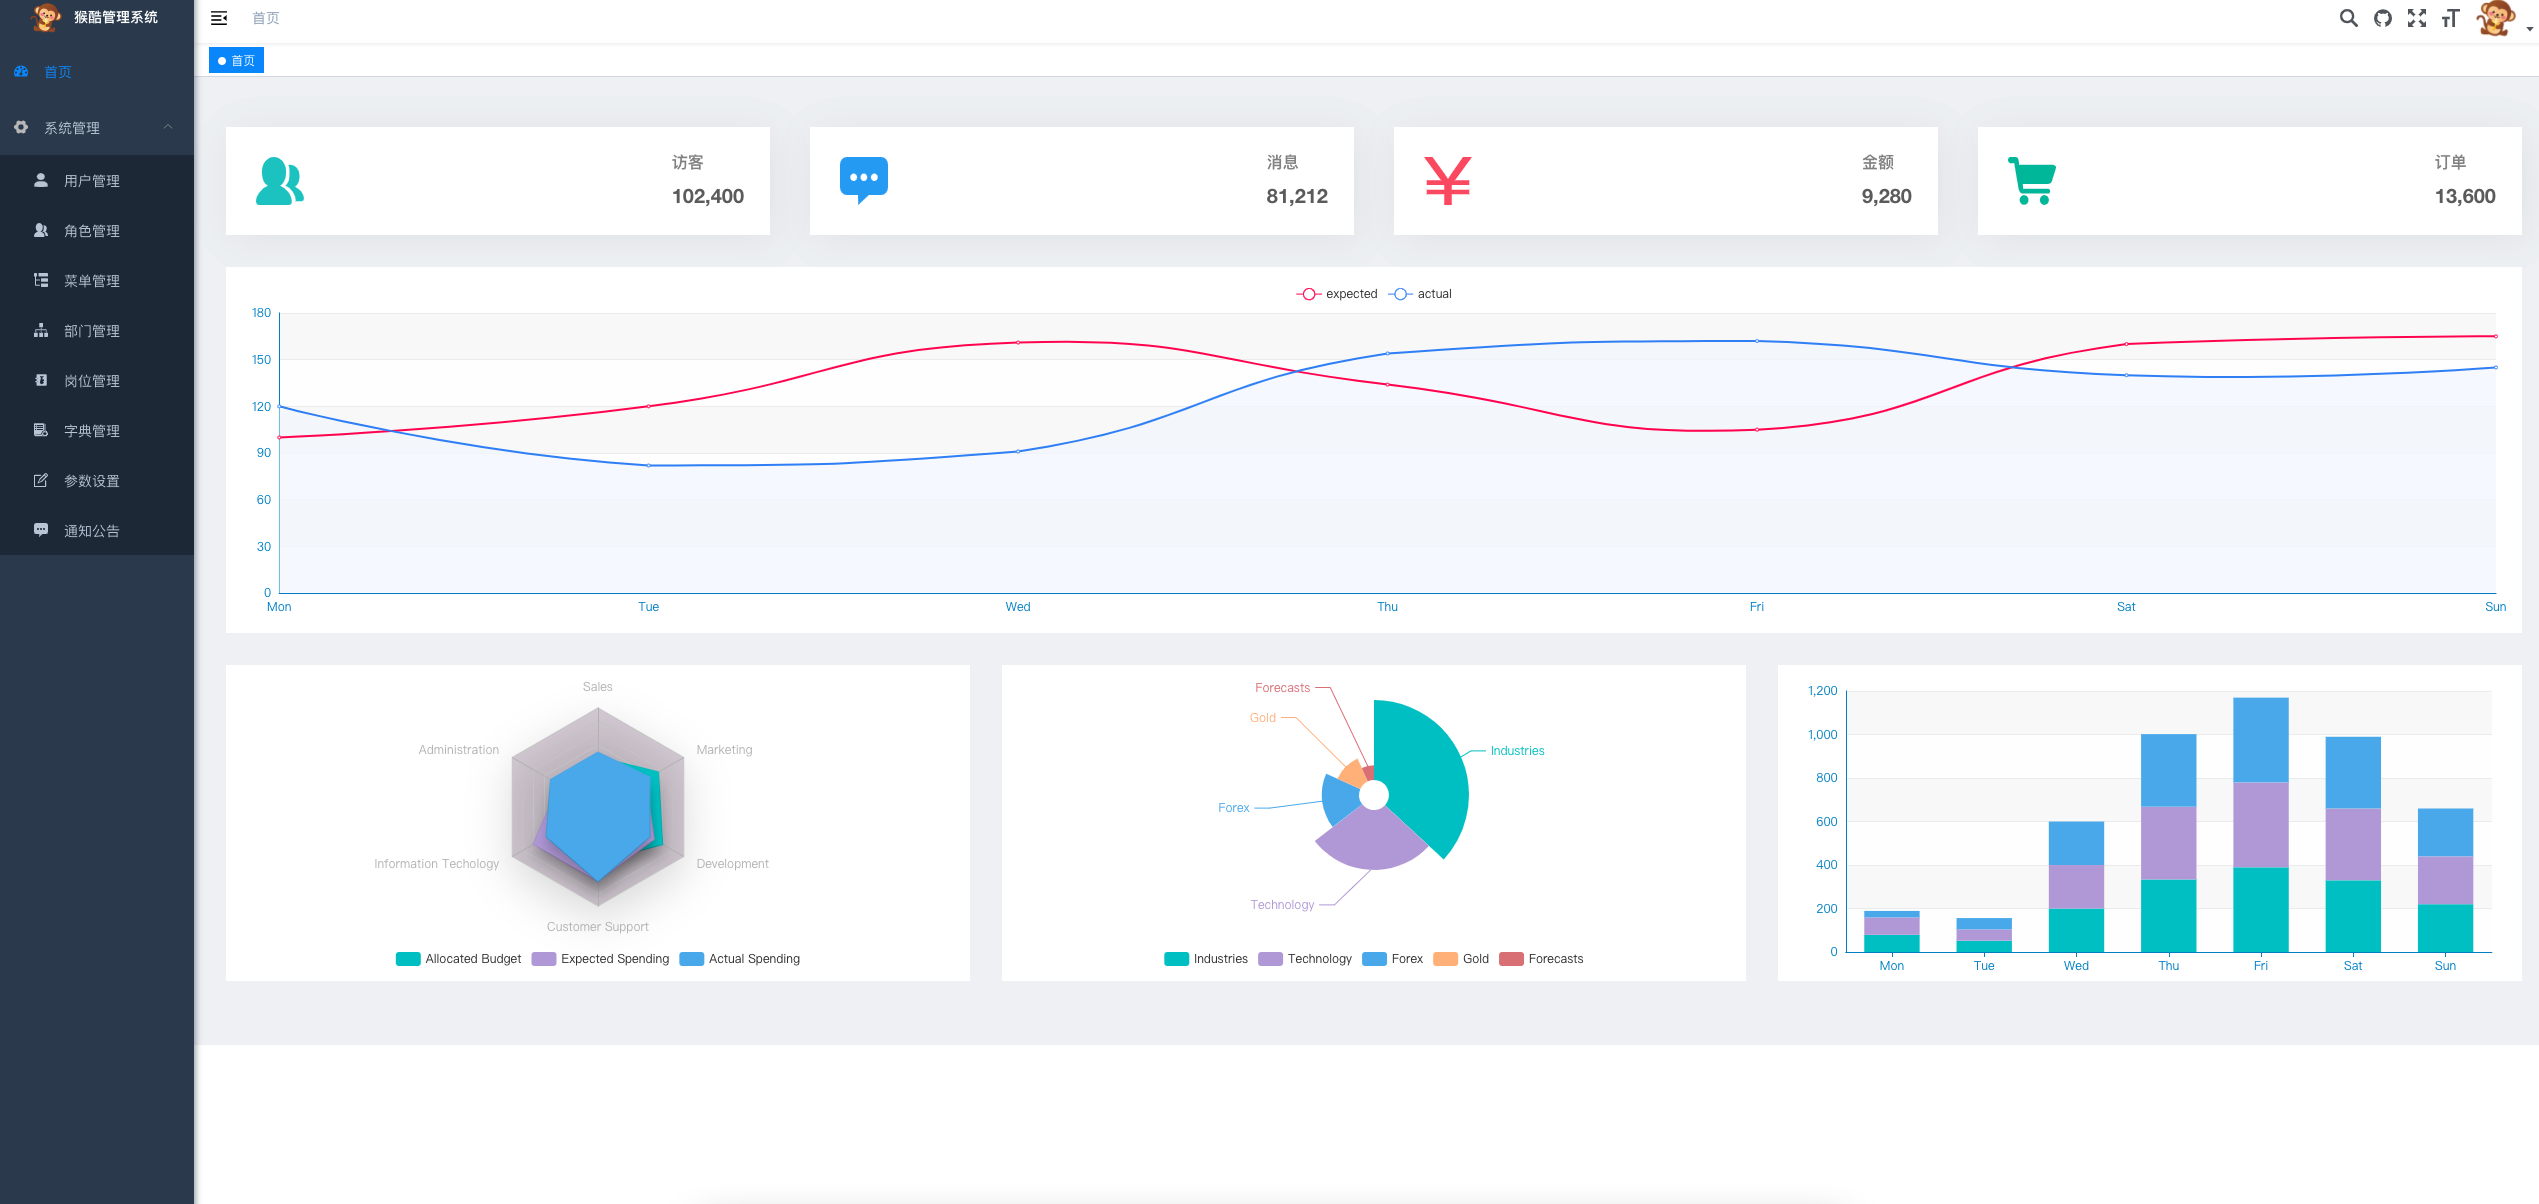This screenshot has height=1204, width=2539.
Task: Click the 金额 value 9,280
Action: pyautogui.click(x=1886, y=197)
